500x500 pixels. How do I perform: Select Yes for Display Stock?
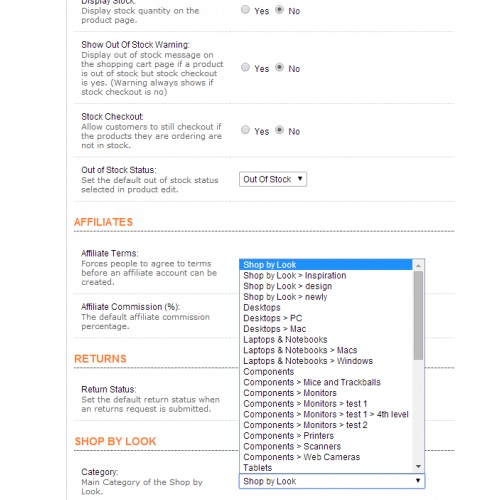coord(245,10)
